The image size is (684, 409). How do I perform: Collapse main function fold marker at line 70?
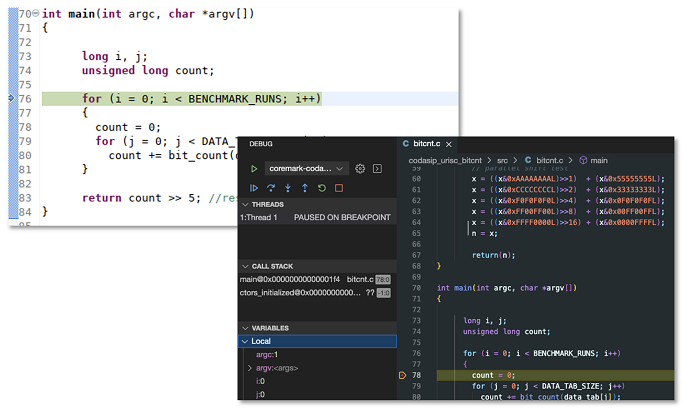click(36, 13)
